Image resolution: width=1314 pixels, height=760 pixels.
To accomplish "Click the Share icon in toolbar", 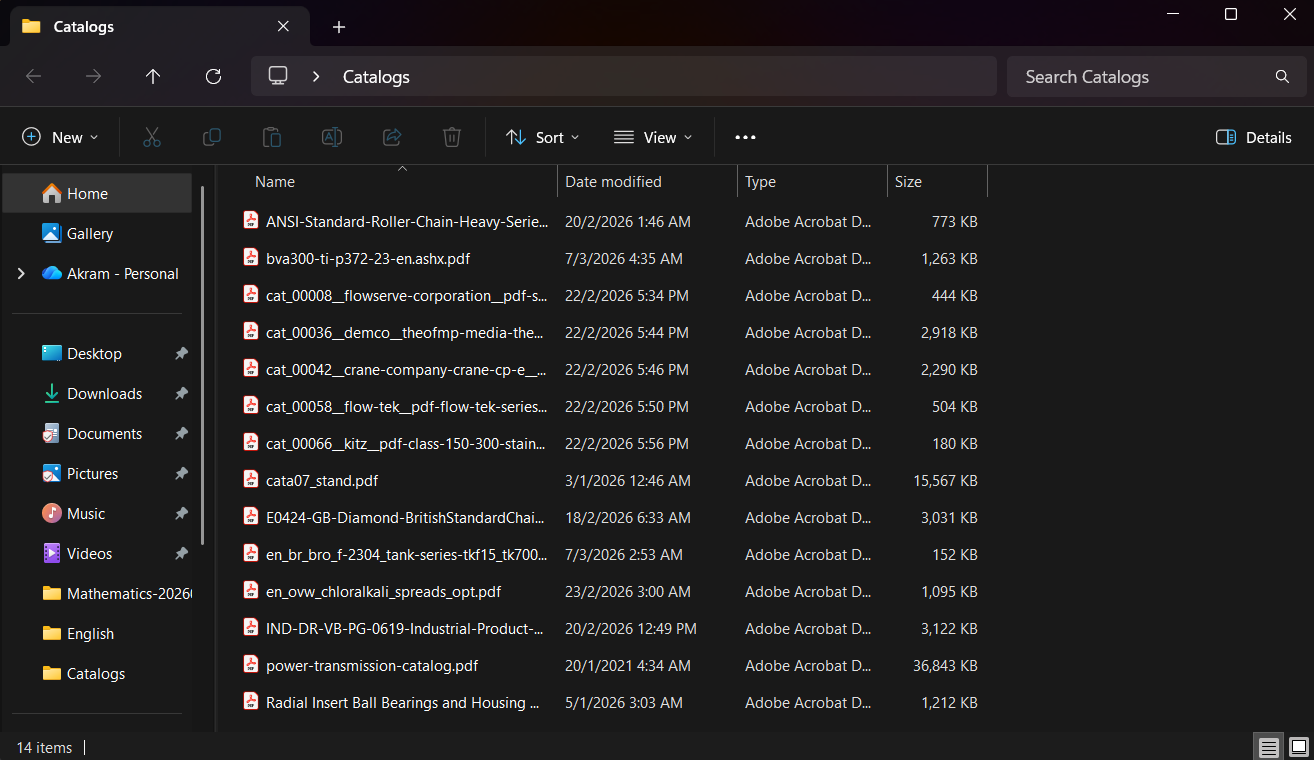I will point(392,137).
